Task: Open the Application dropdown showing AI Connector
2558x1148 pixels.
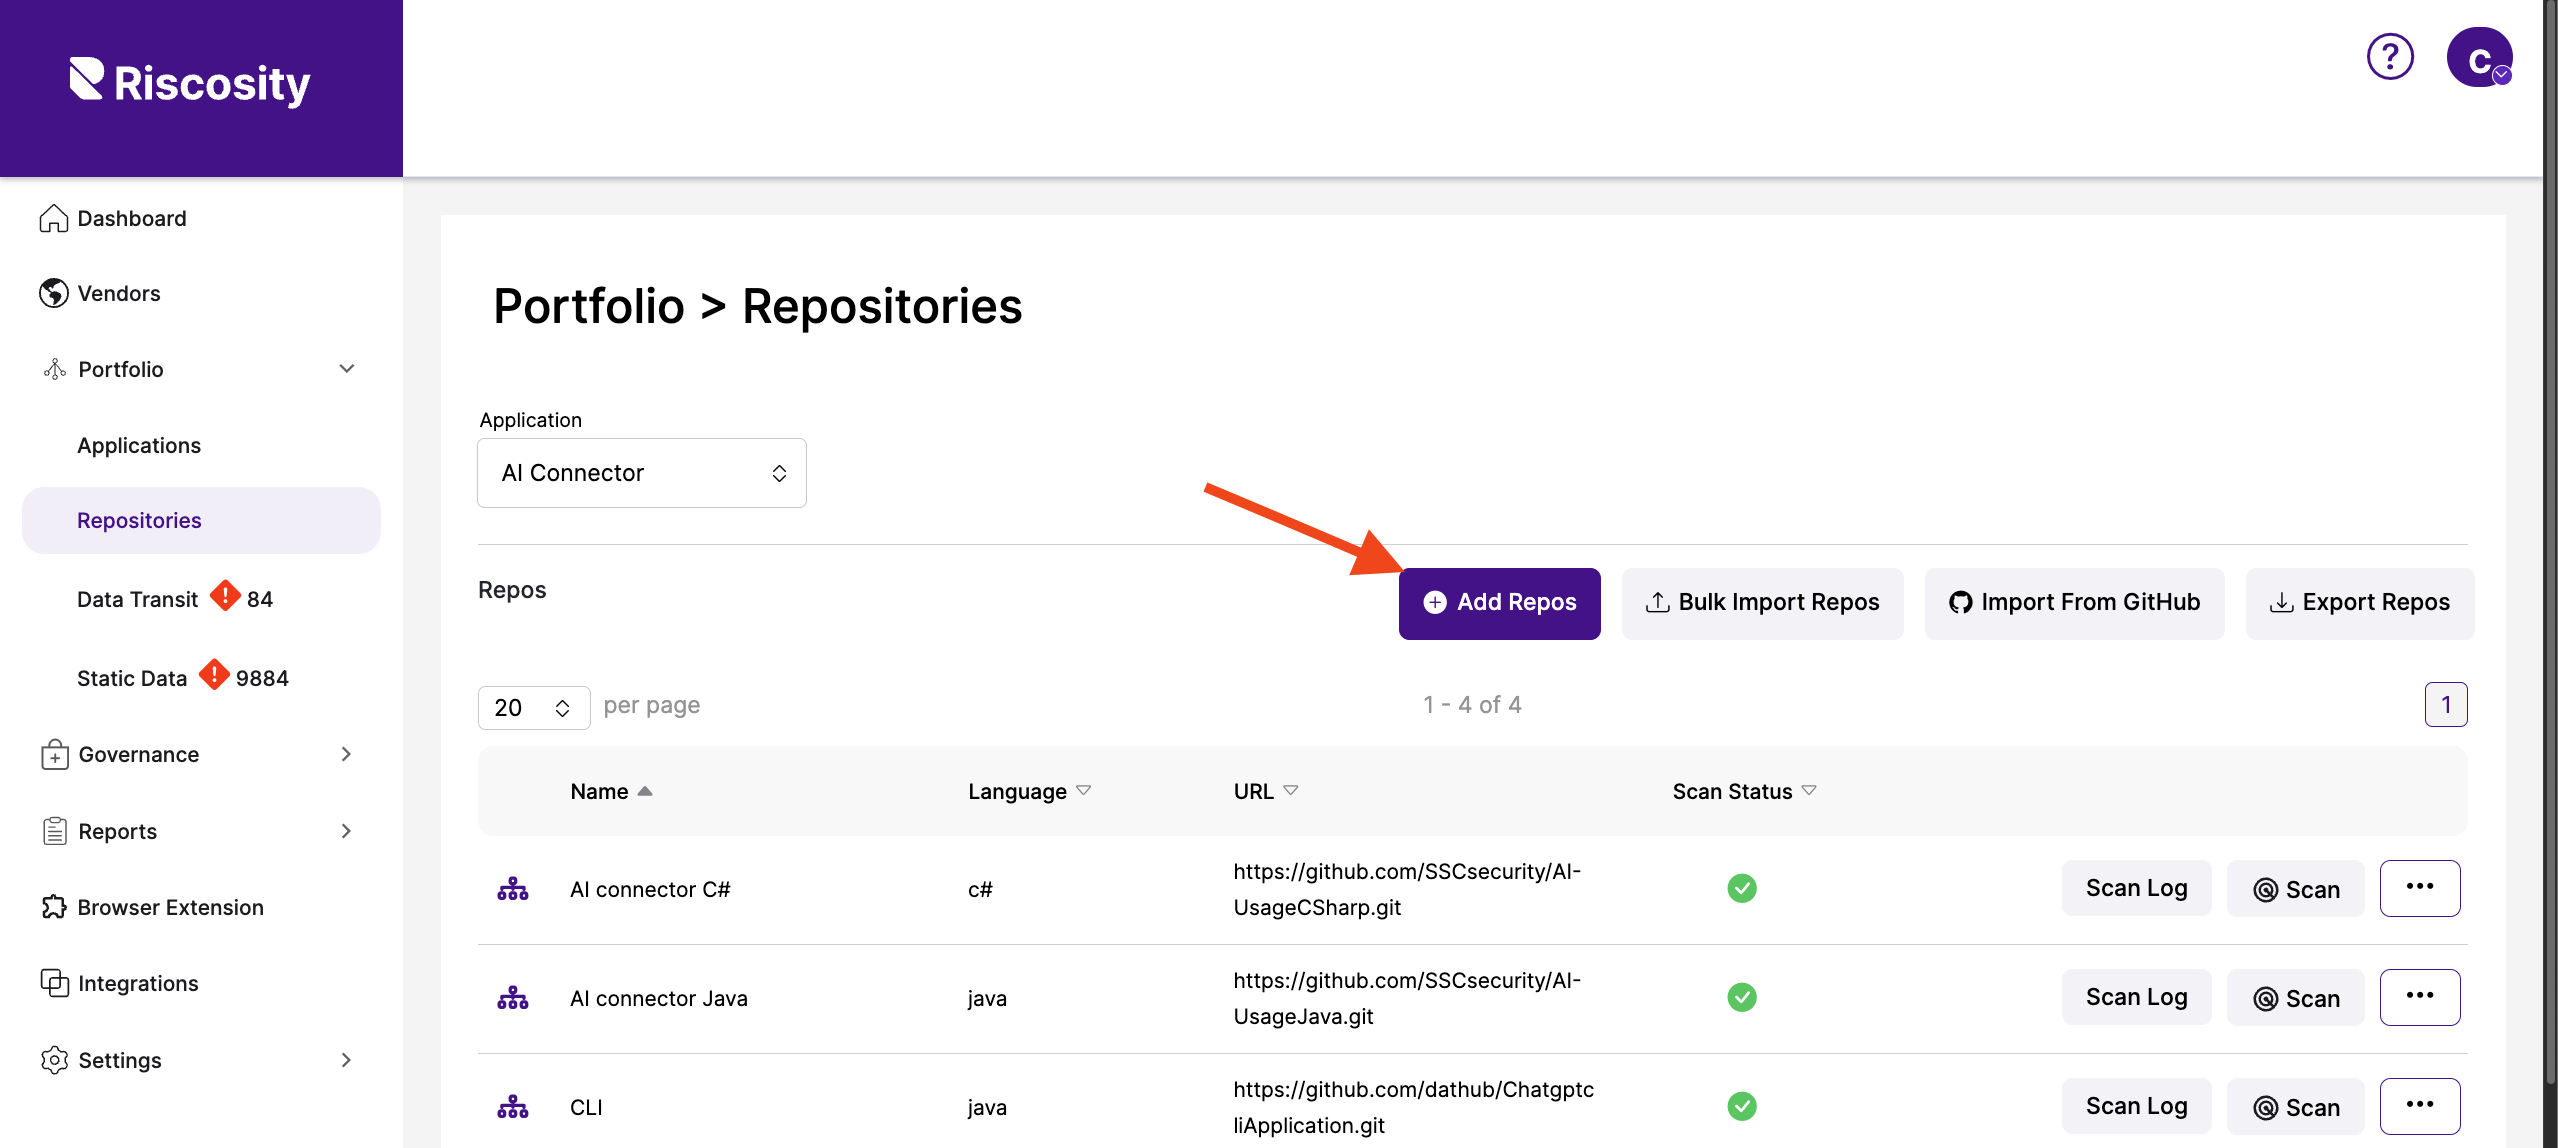Action: coord(642,473)
